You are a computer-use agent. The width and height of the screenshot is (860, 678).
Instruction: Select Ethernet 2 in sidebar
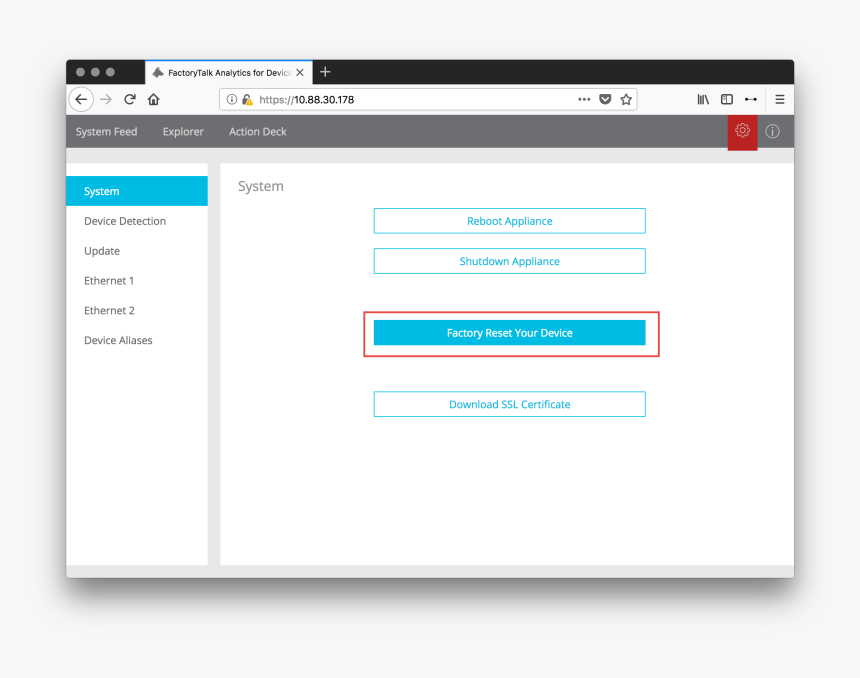pos(137,310)
